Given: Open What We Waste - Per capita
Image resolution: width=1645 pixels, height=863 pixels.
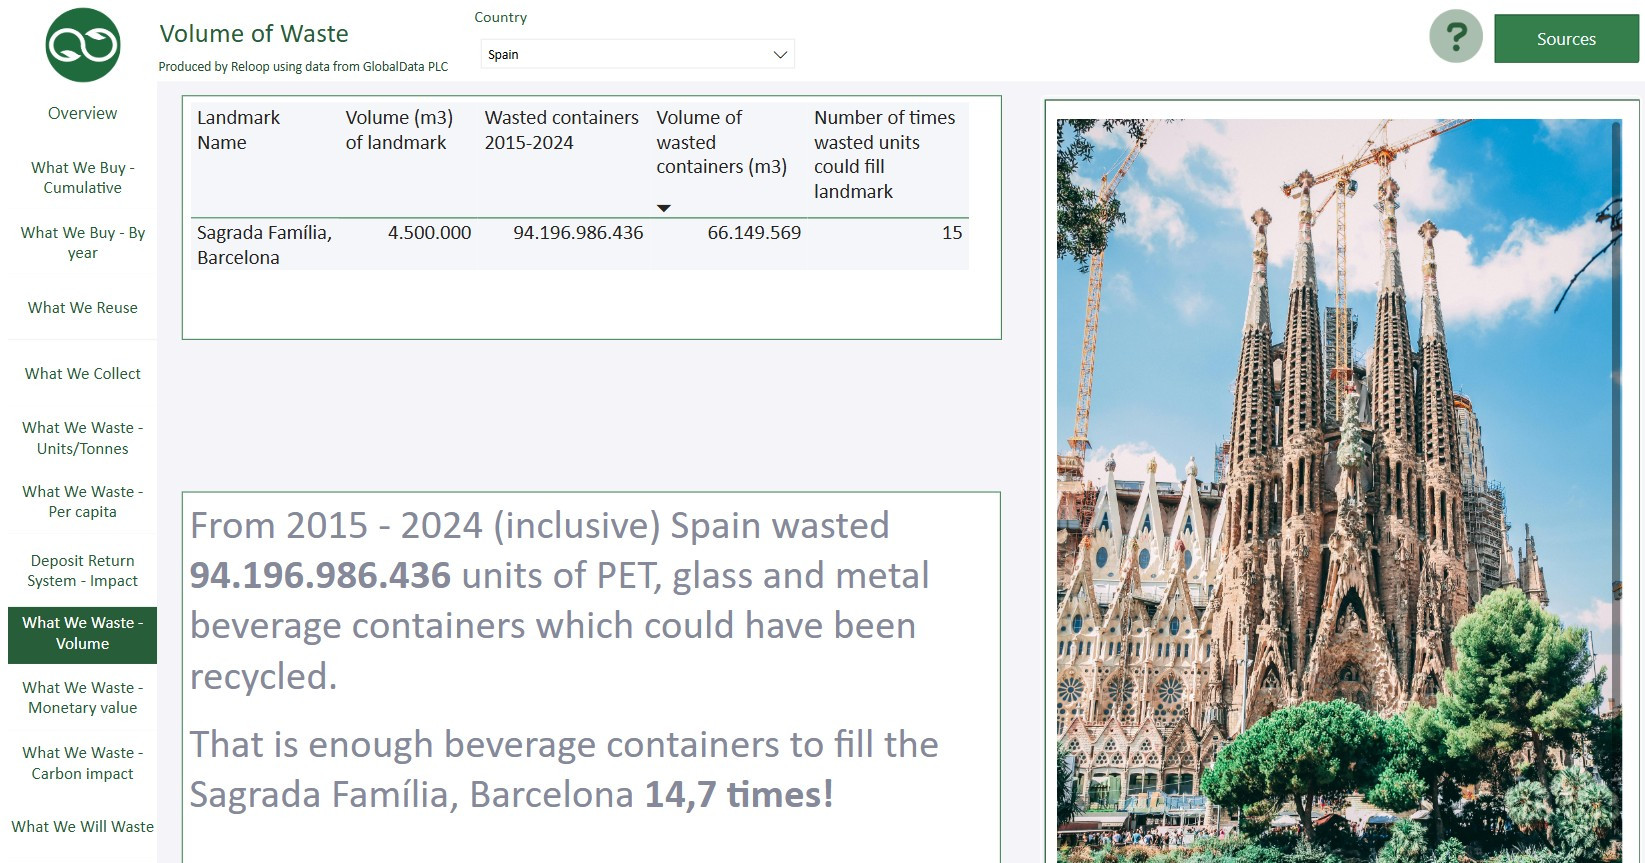Looking at the screenshot, I should 82,501.
